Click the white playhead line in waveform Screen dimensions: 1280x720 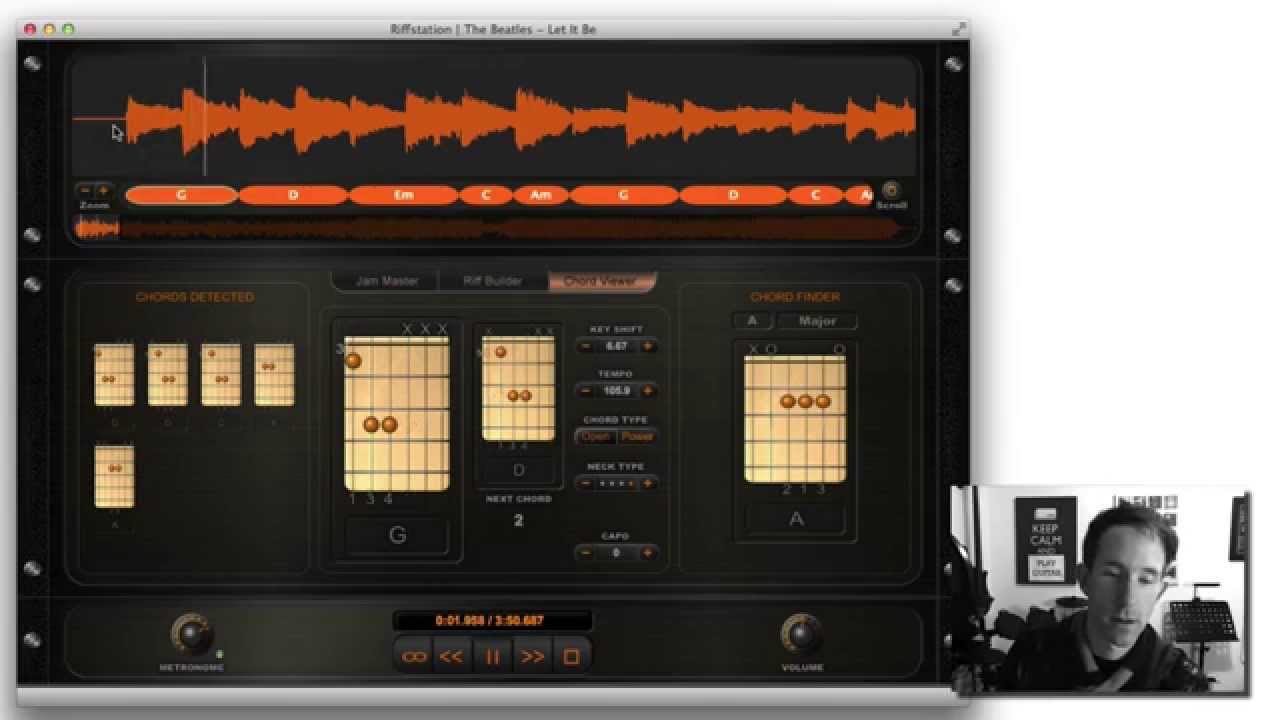point(205,118)
